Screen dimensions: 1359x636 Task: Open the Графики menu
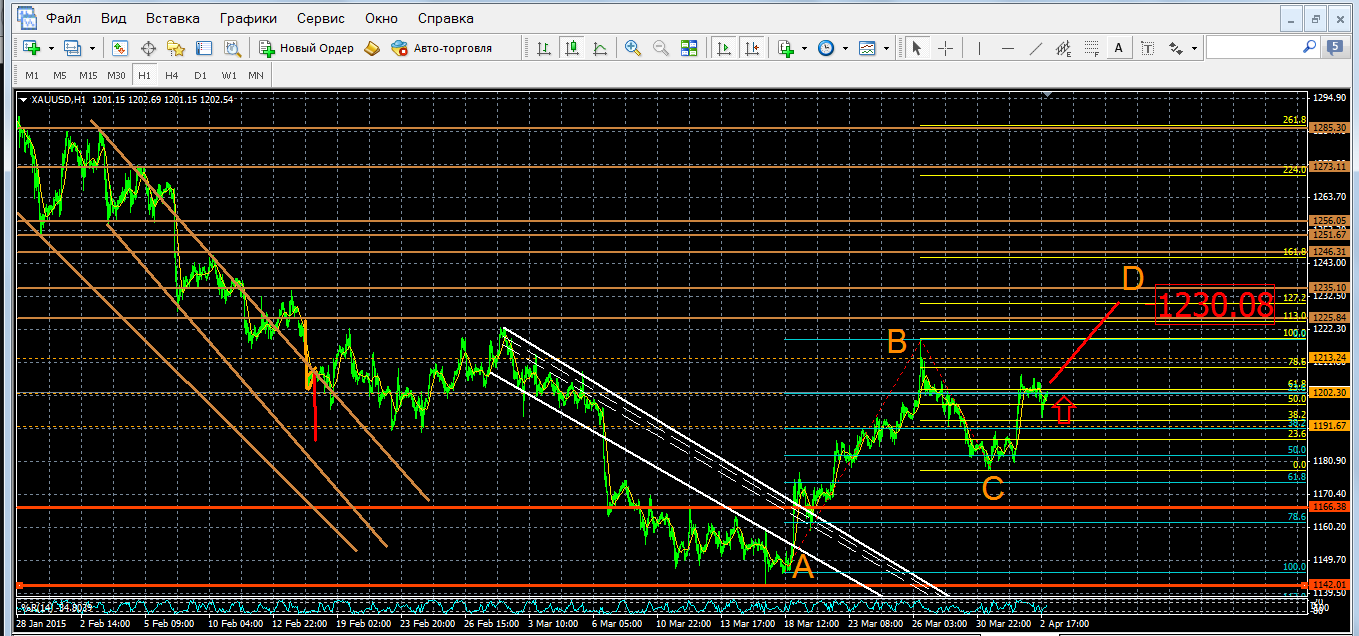point(248,18)
